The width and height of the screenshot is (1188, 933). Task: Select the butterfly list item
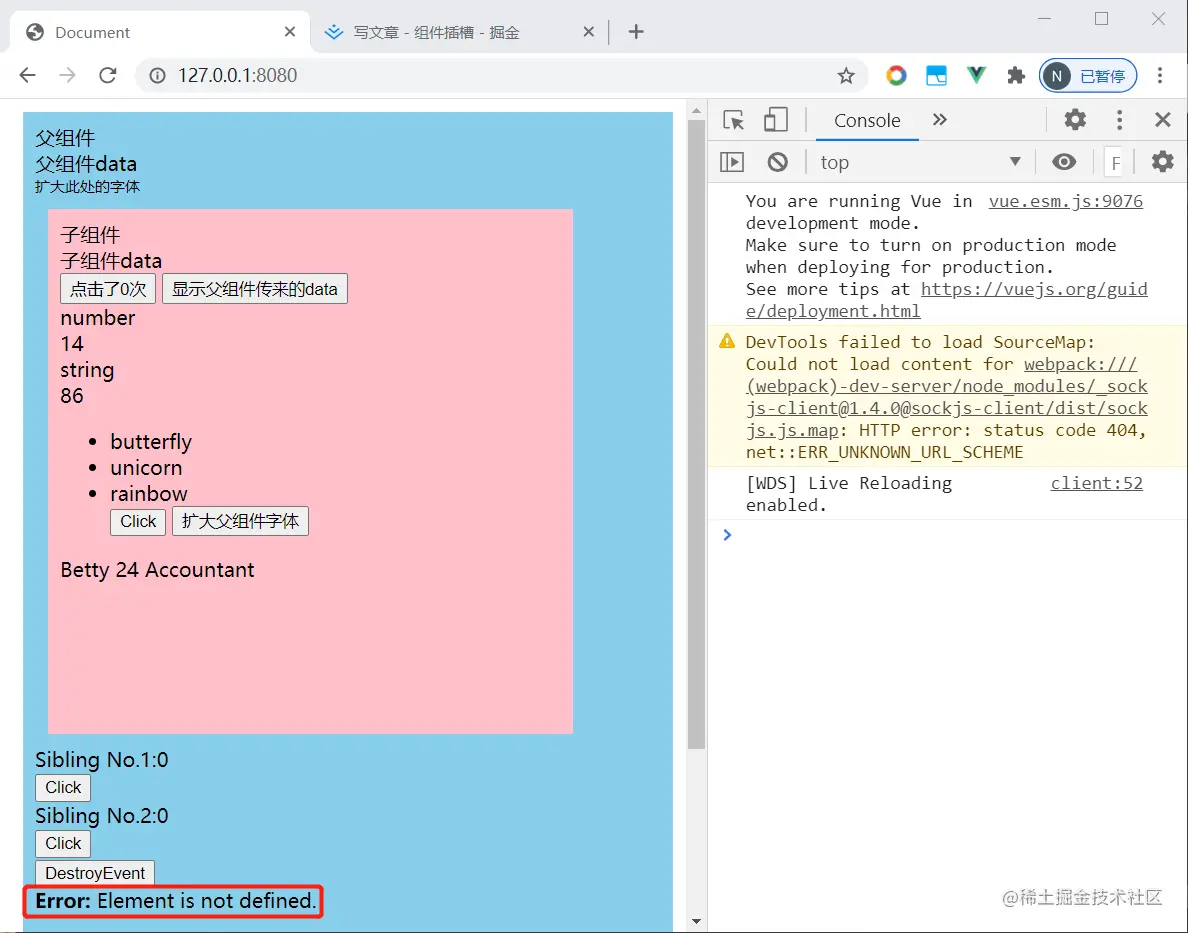tap(151, 442)
